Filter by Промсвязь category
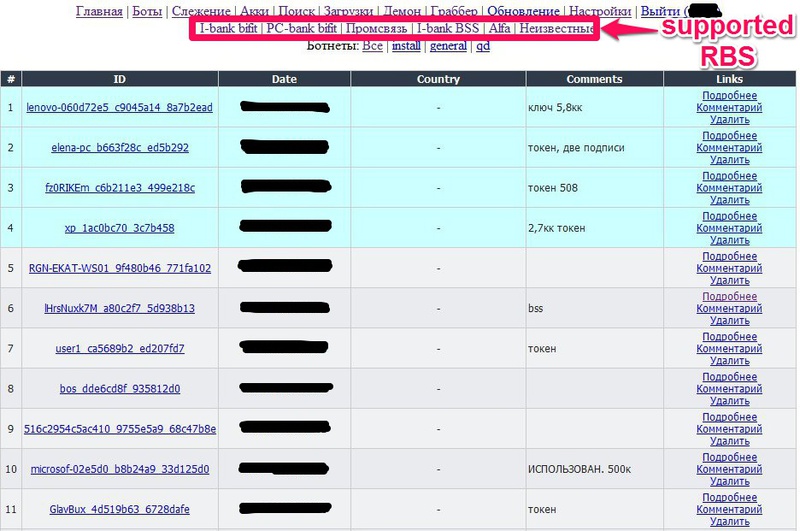The height and width of the screenshot is (531, 800). [x=376, y=29]
